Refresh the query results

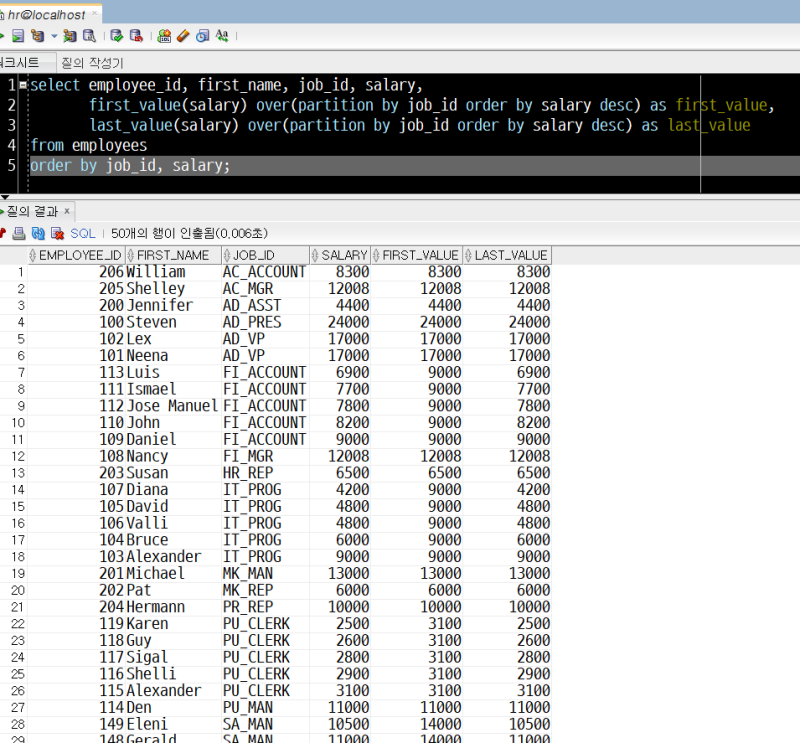coord(38,232)
